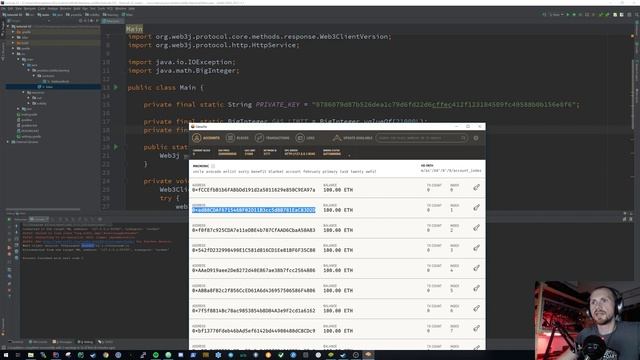Click the HD PATH value in Ganache
The width and height of the screenshot is (640, 360).
click(x=451, y=171)
